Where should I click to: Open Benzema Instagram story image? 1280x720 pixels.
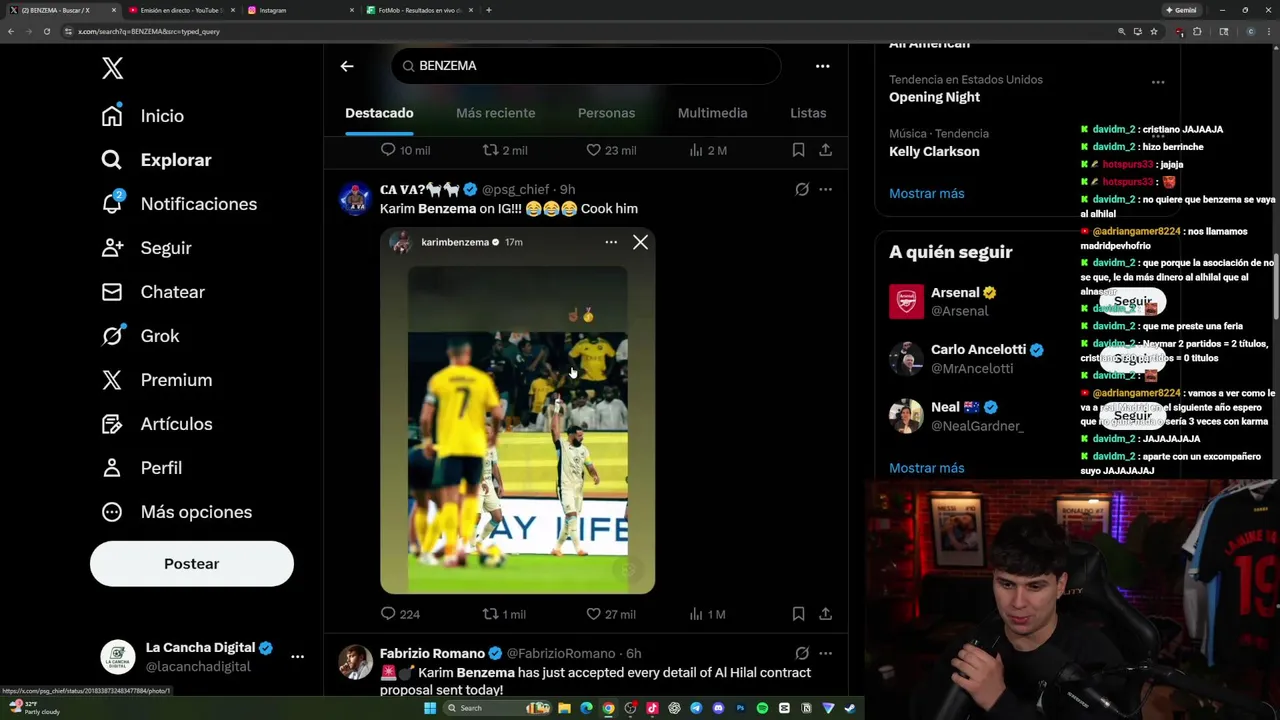[x=517, y=411]
